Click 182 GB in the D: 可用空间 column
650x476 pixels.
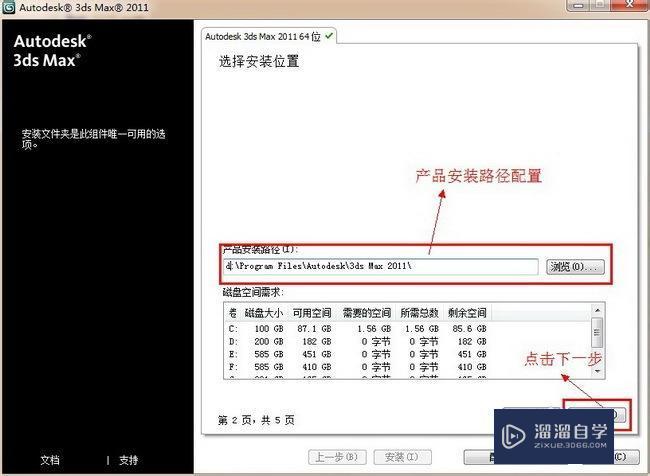pos(317,342)
